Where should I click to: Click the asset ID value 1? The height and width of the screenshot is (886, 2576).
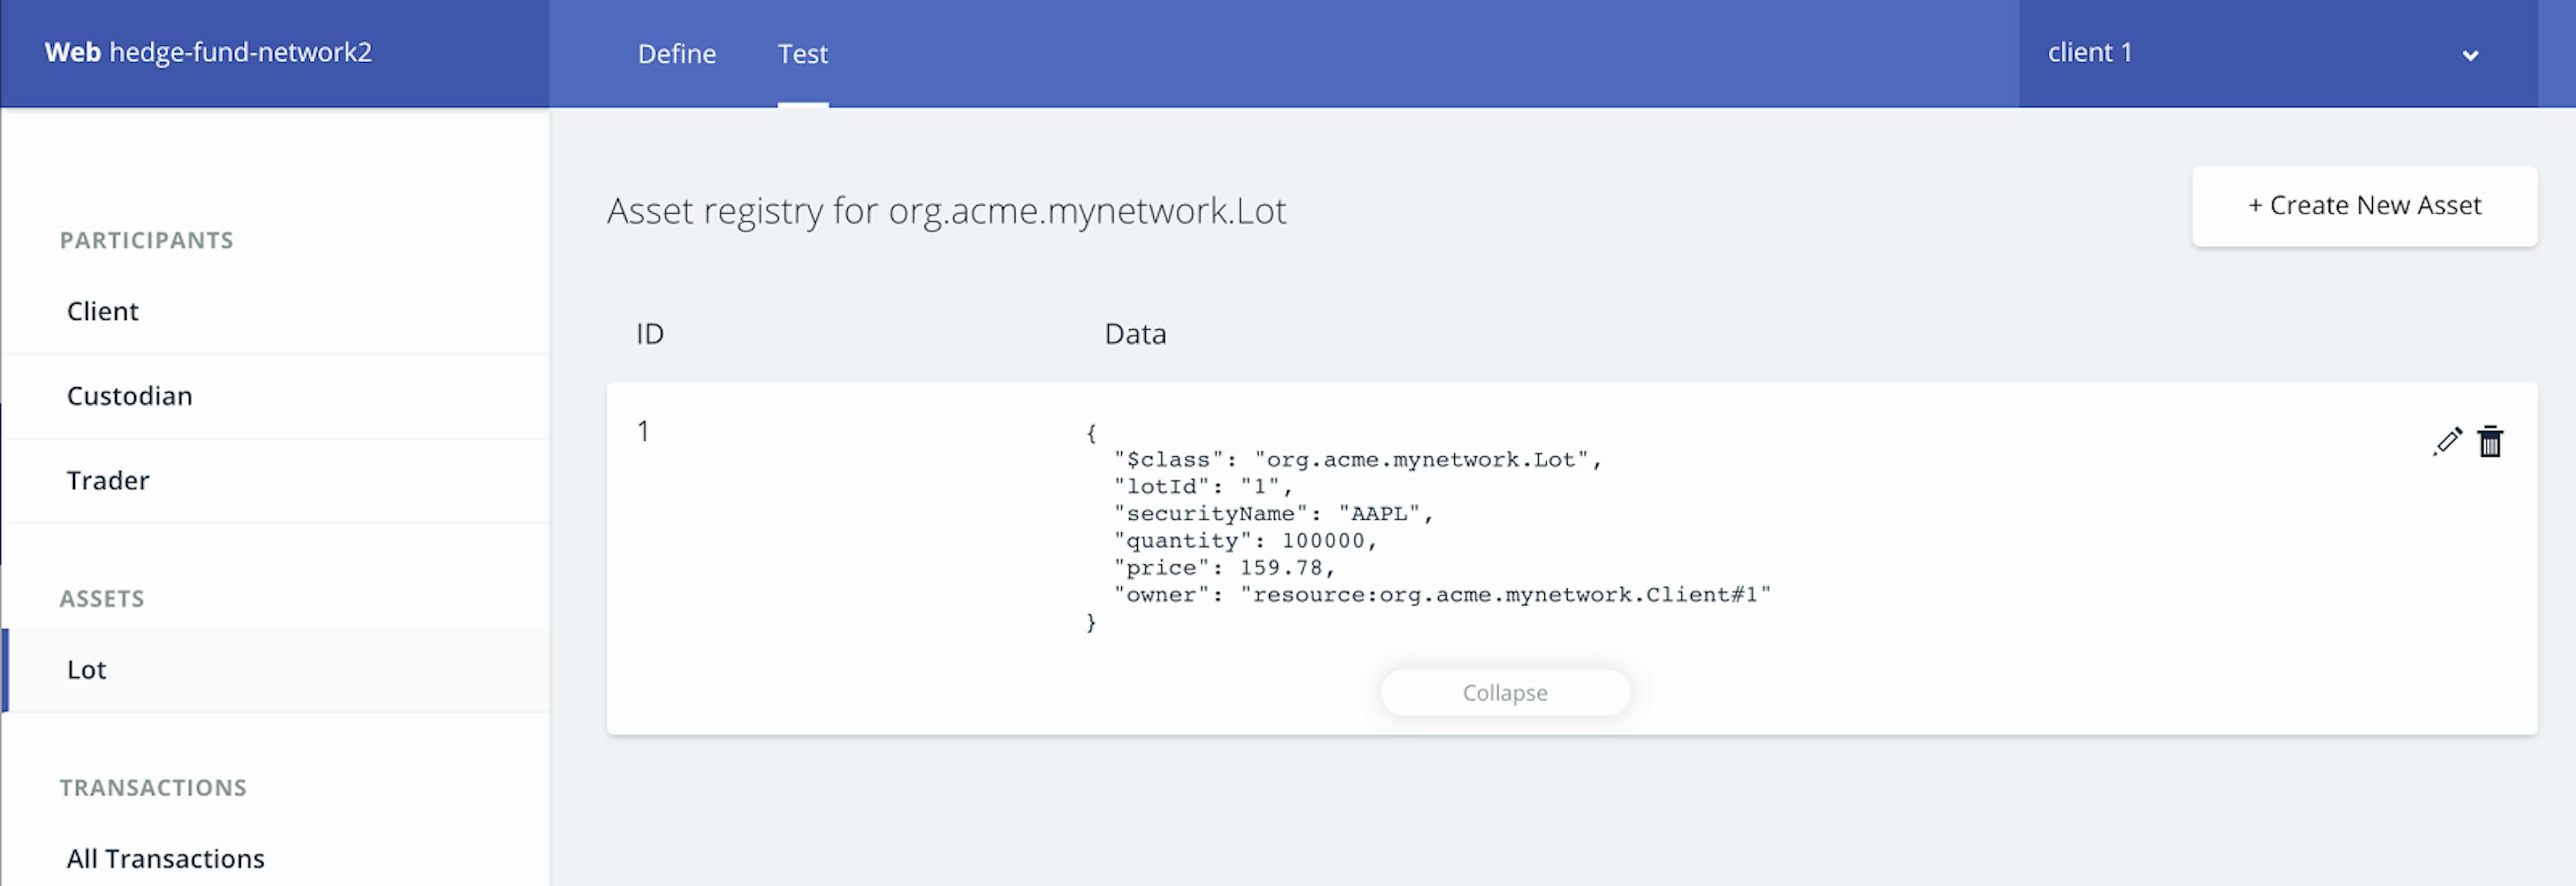pyautogui.click(x=644, y=431)
